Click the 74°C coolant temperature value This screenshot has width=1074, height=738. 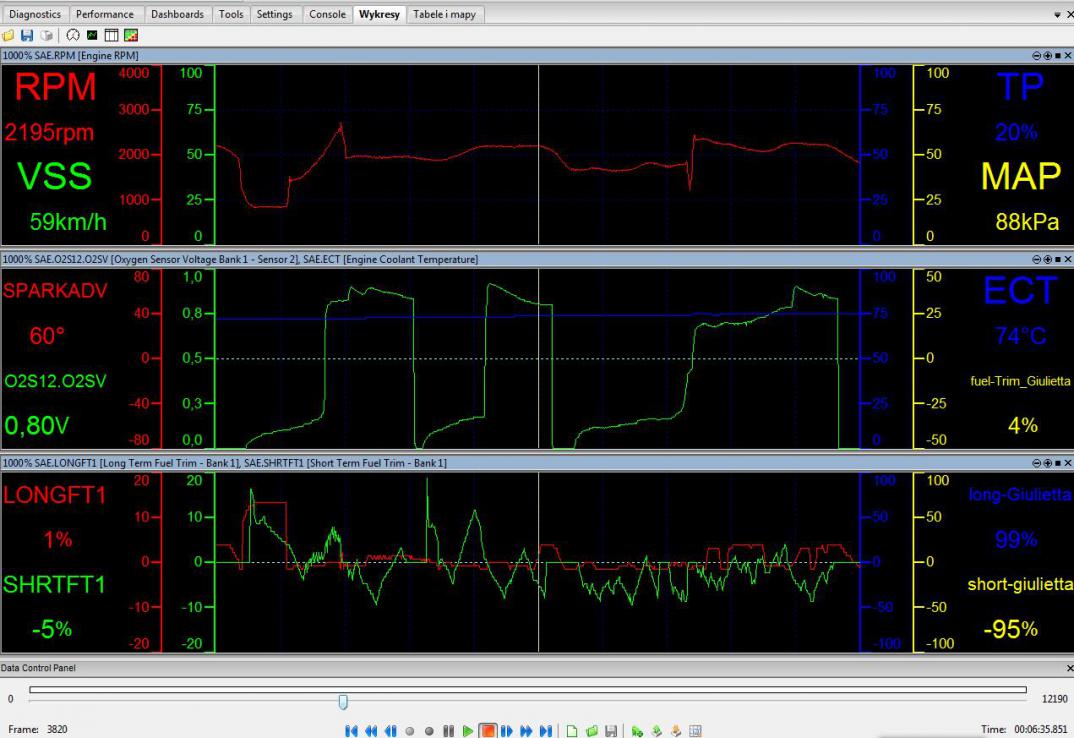coord(1021,336)
